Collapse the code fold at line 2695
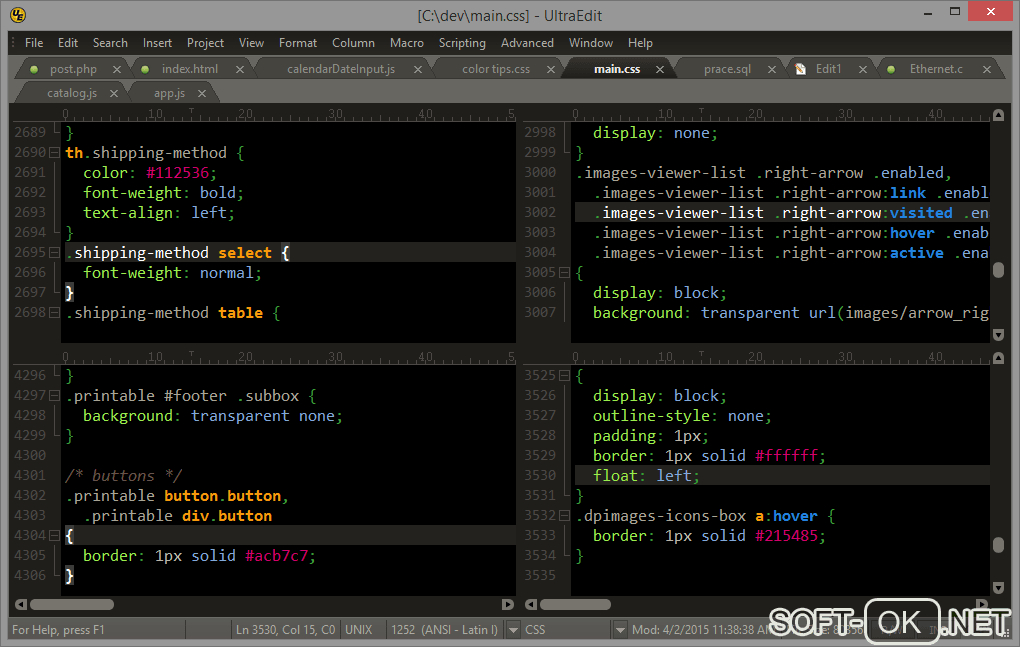This screenshot has height=647, width=1020. click(54, 252)
